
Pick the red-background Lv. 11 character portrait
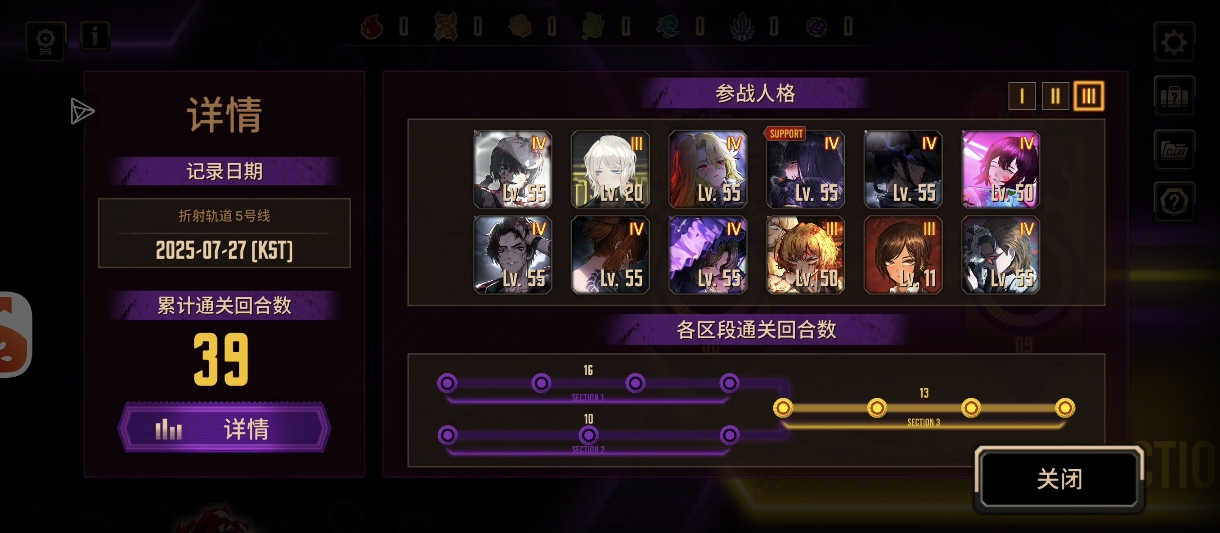coord(904,255)
